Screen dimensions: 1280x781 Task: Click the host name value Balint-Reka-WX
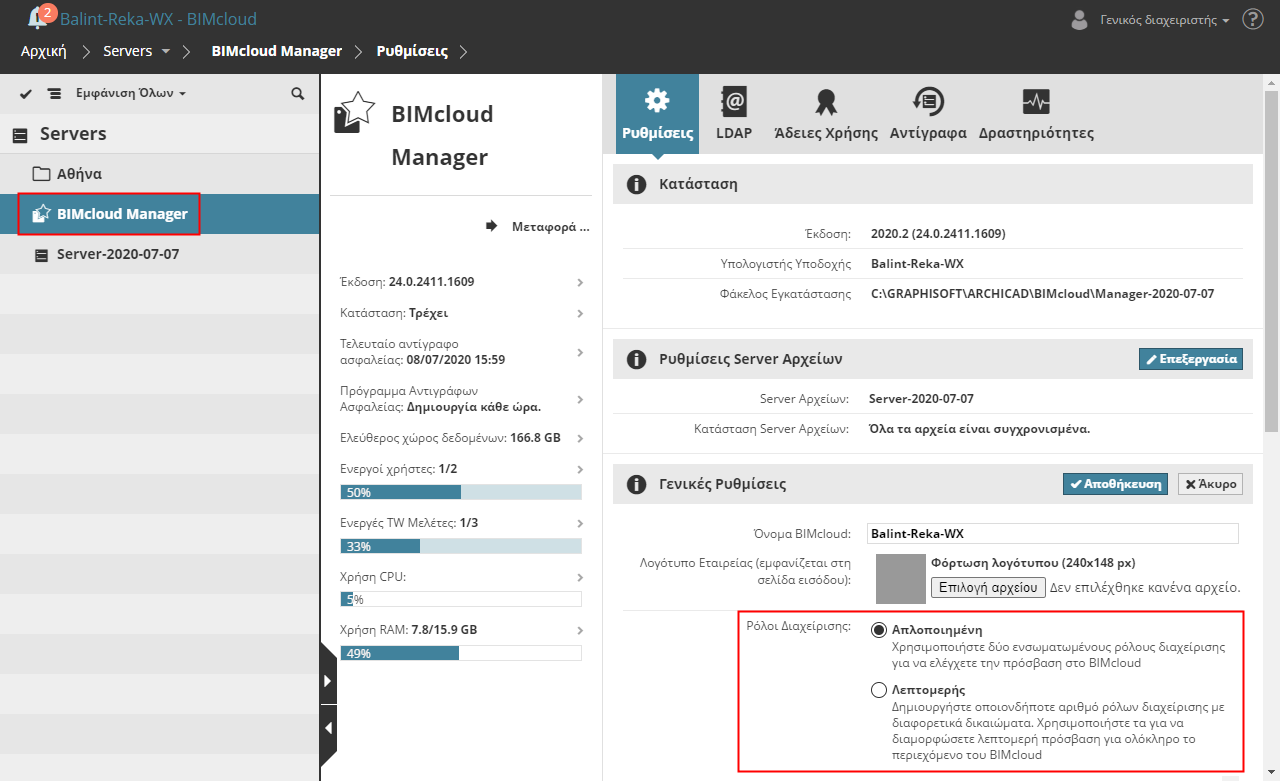coord(919,264)
